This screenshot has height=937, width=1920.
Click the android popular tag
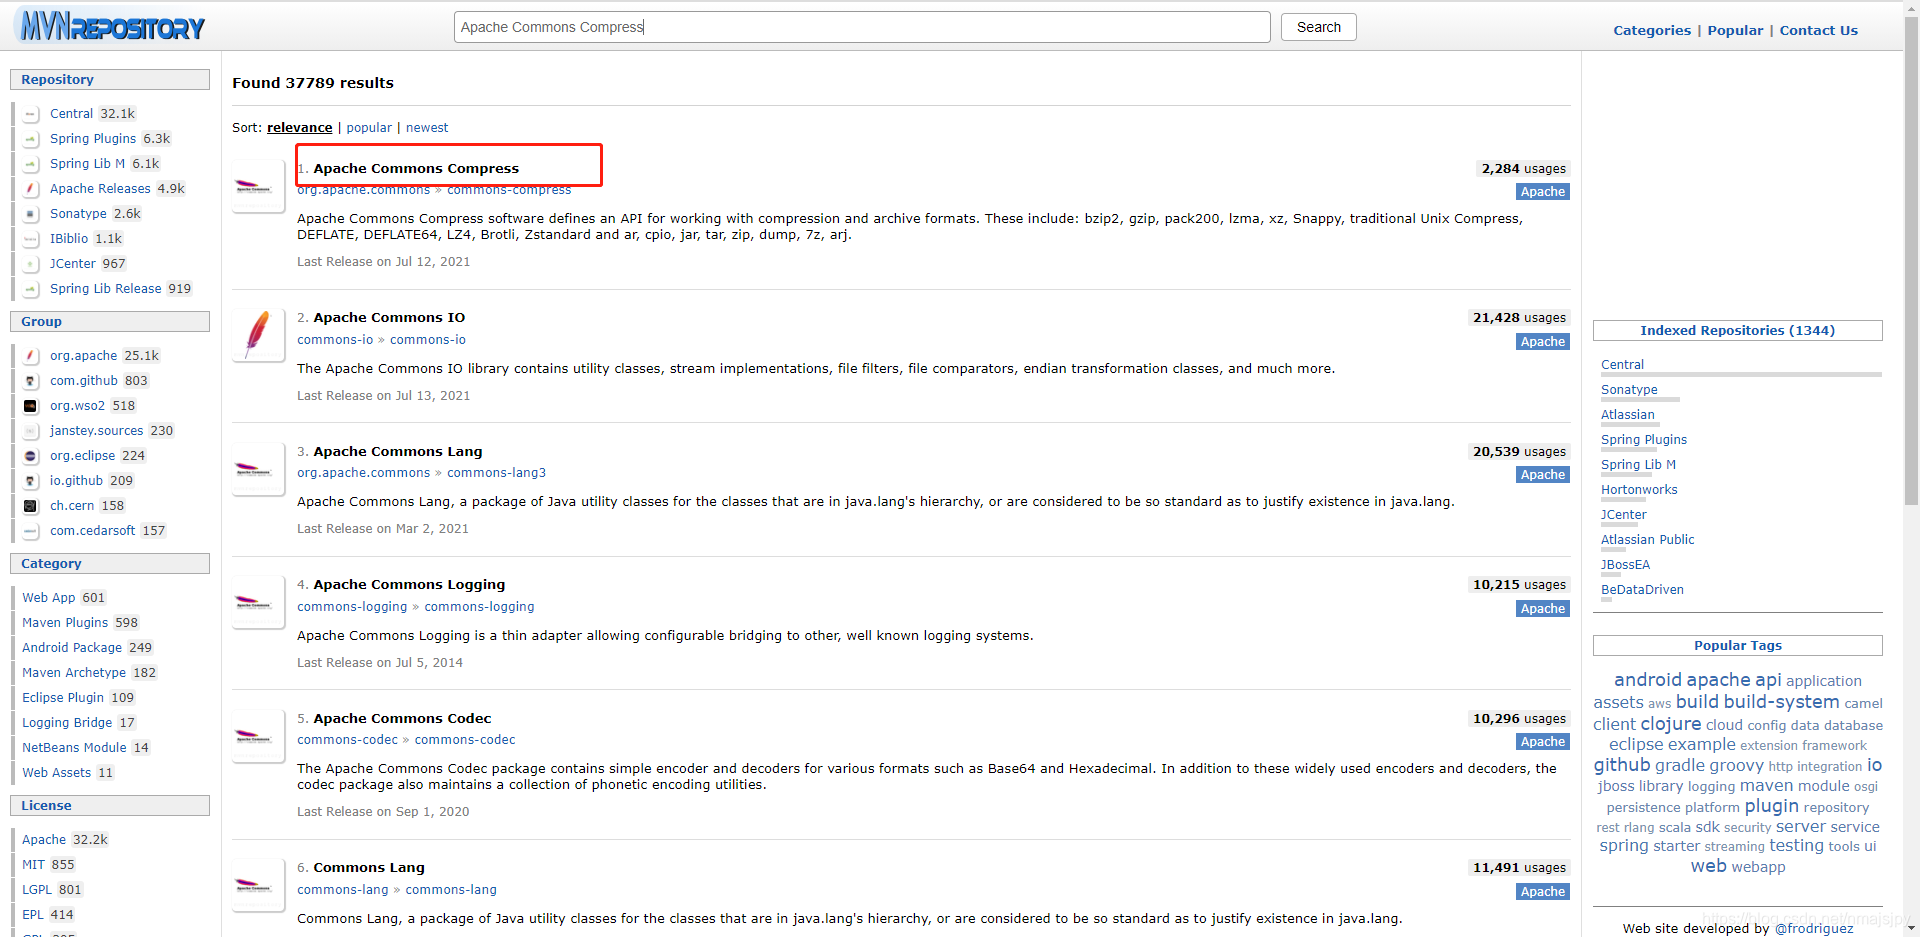click(1647, 680)
